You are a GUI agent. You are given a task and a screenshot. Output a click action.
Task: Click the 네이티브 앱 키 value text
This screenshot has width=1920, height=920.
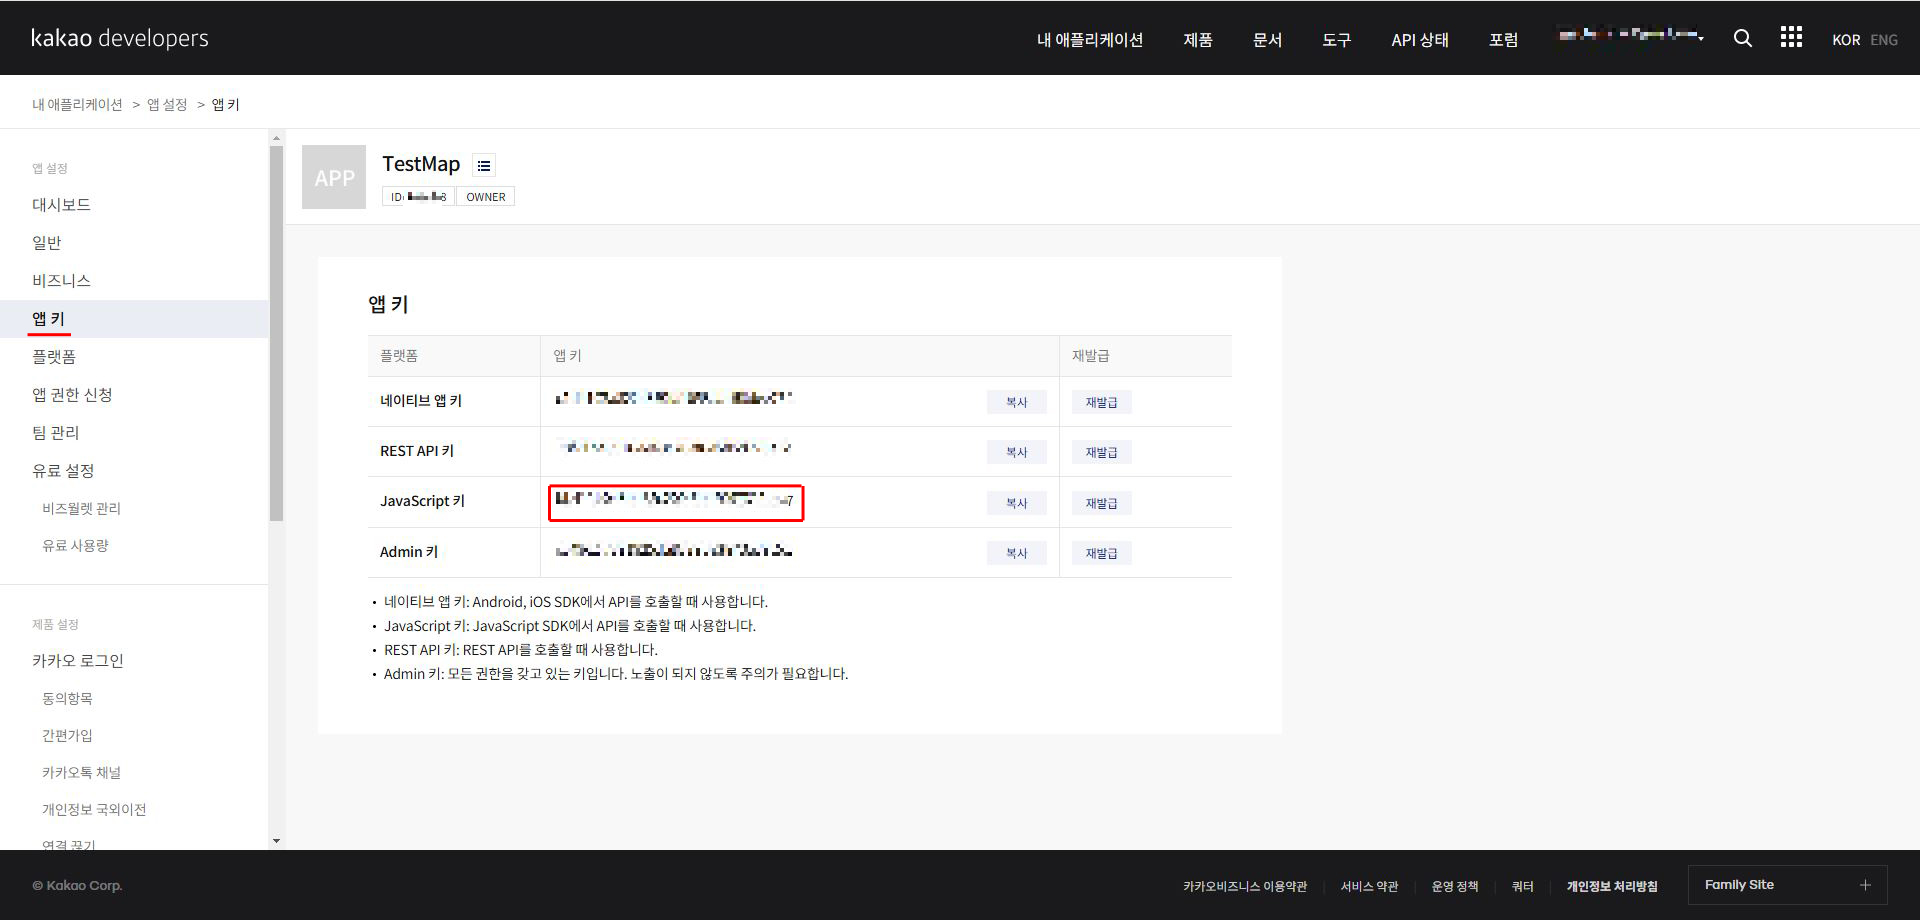point(674,398)
